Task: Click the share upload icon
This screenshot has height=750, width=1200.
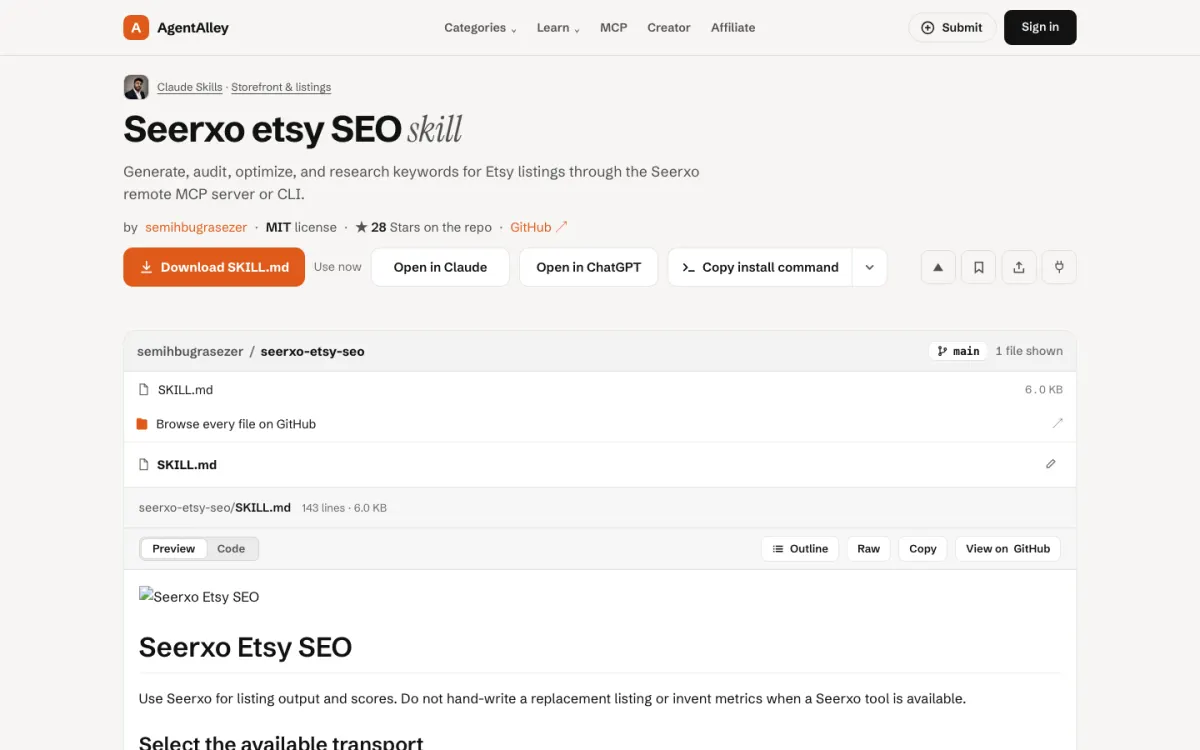Action: (1018, 267)
